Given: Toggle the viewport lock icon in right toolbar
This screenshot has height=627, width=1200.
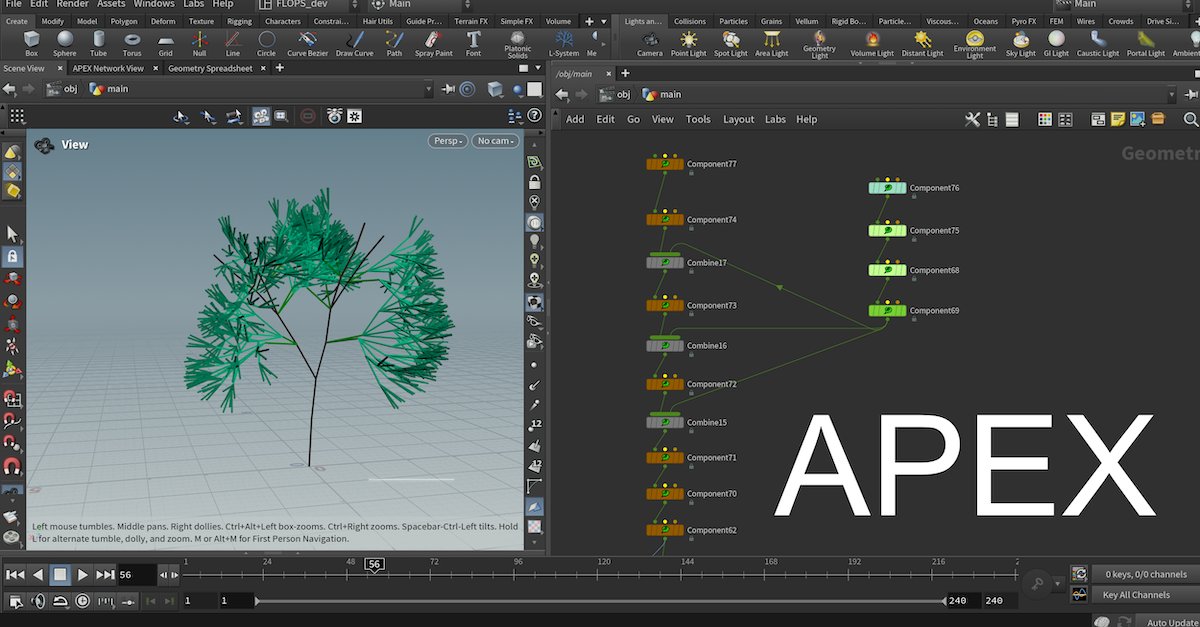Looking at the screenshot, I should 535,183.
